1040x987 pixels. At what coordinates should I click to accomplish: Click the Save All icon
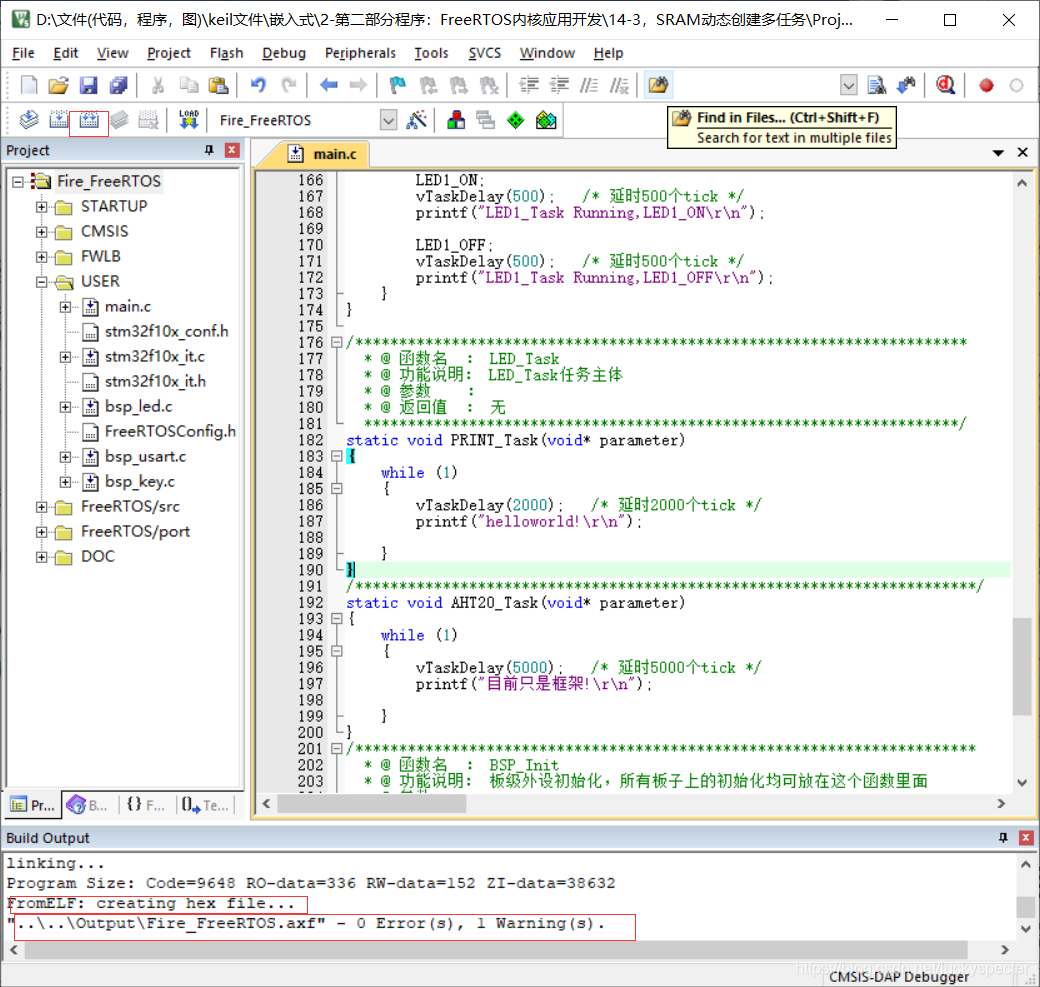[x=119, y=86]
